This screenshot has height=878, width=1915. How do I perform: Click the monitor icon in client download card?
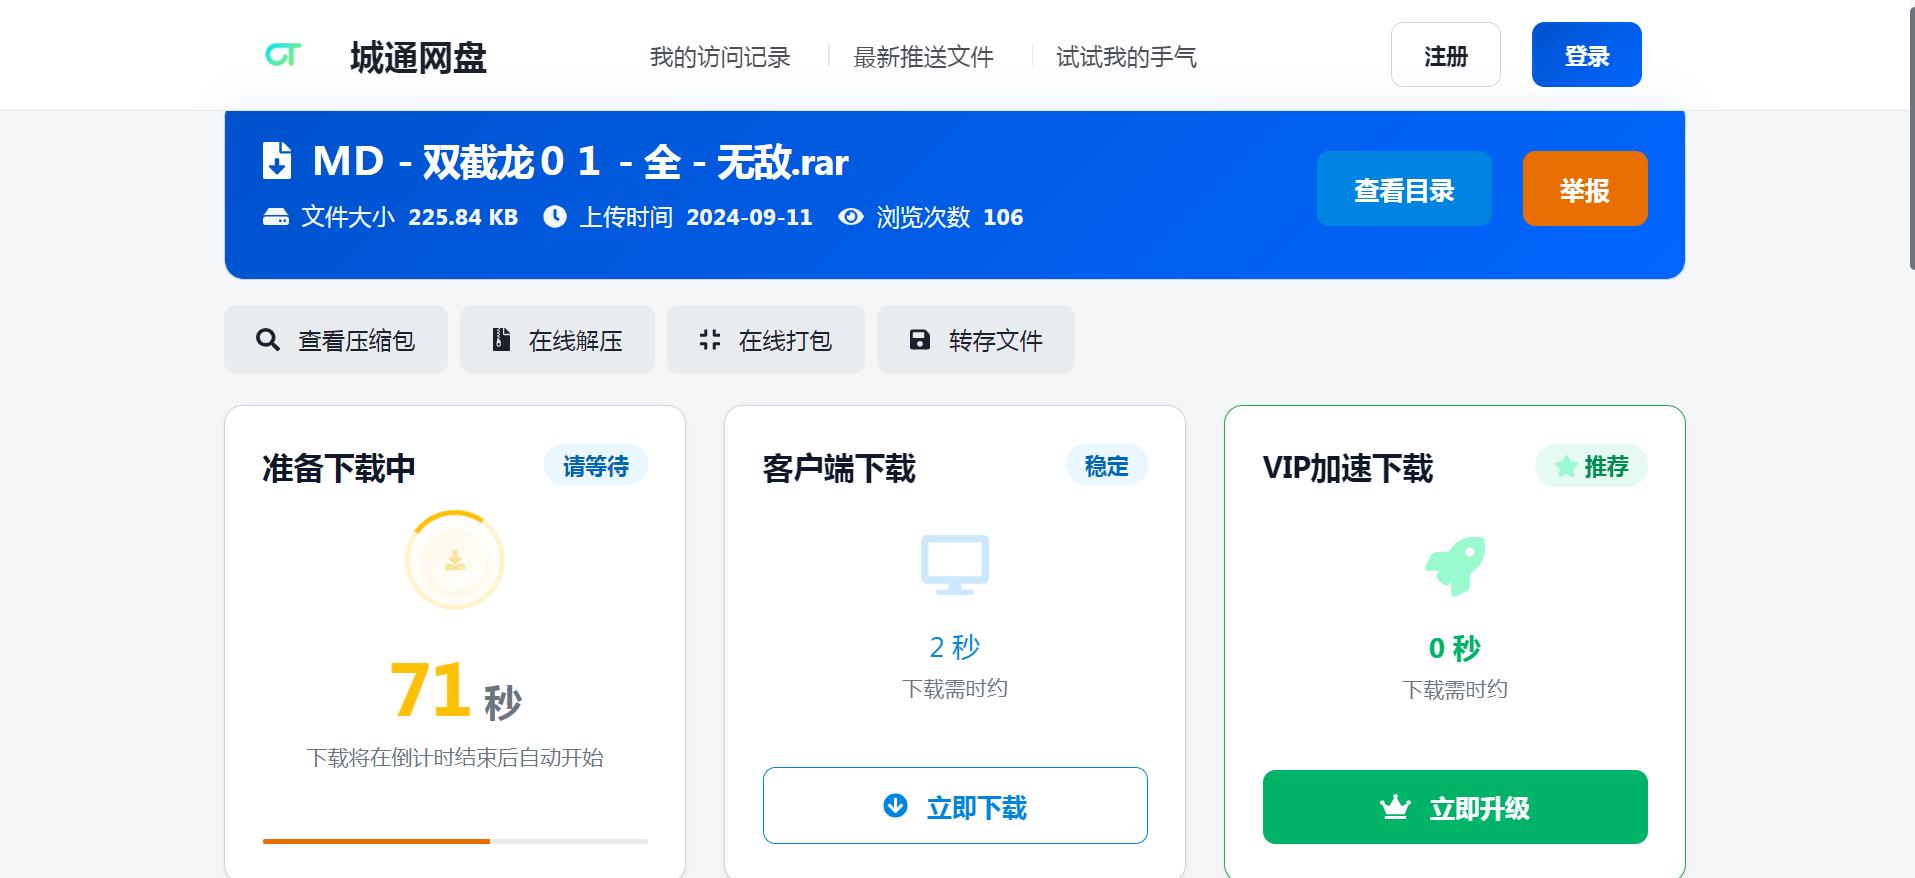tap(955, 564)
